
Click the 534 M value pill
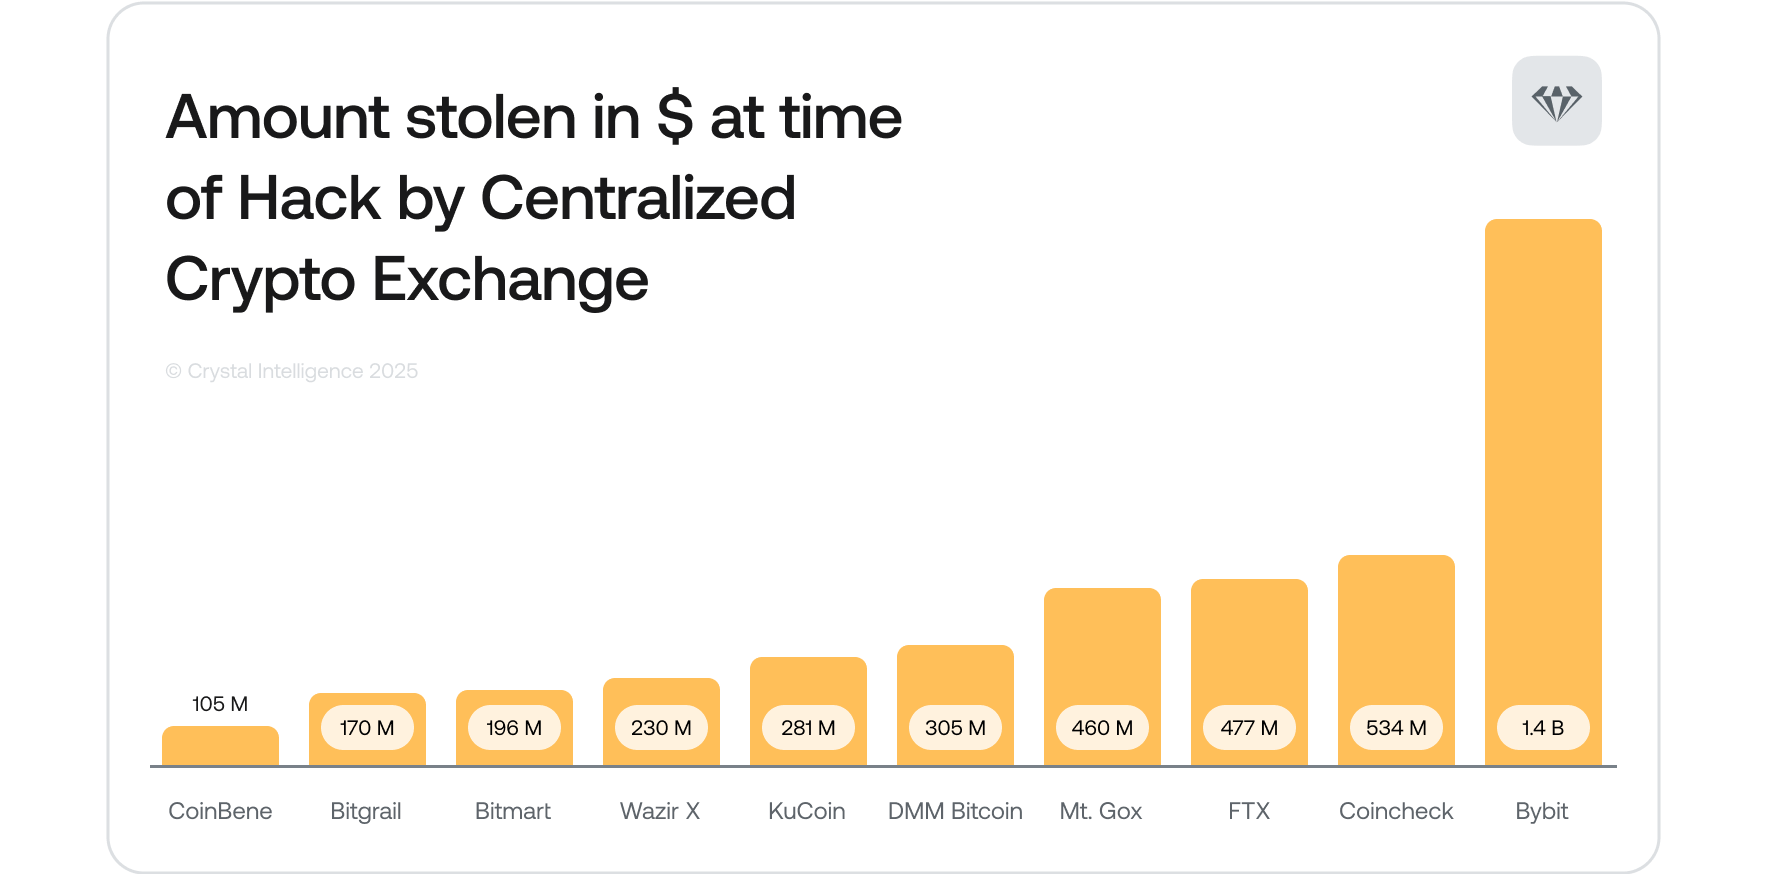[x=1396, y=728]
